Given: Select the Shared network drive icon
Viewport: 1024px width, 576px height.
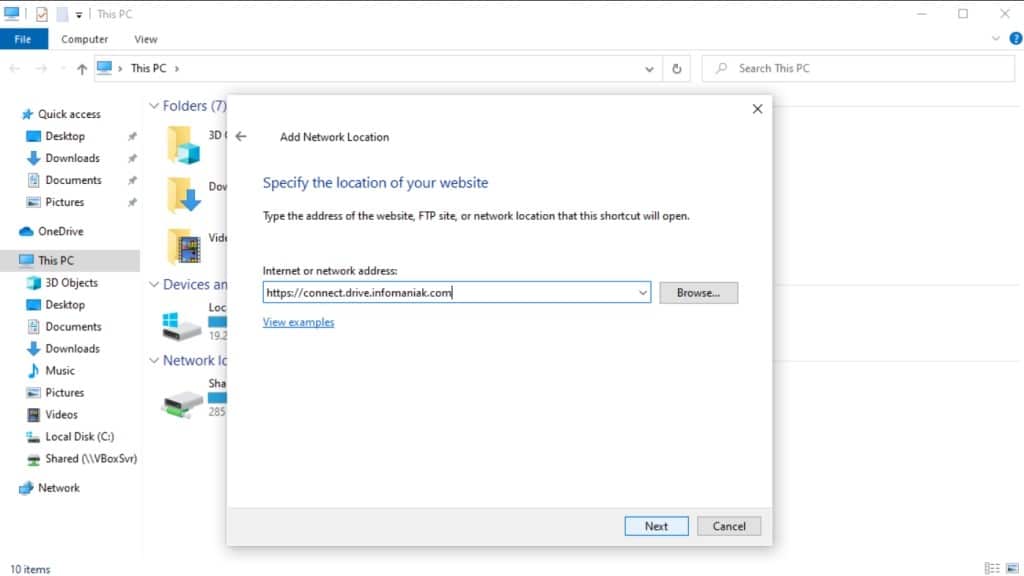Looking at the screenshot, I should point(182,403).
